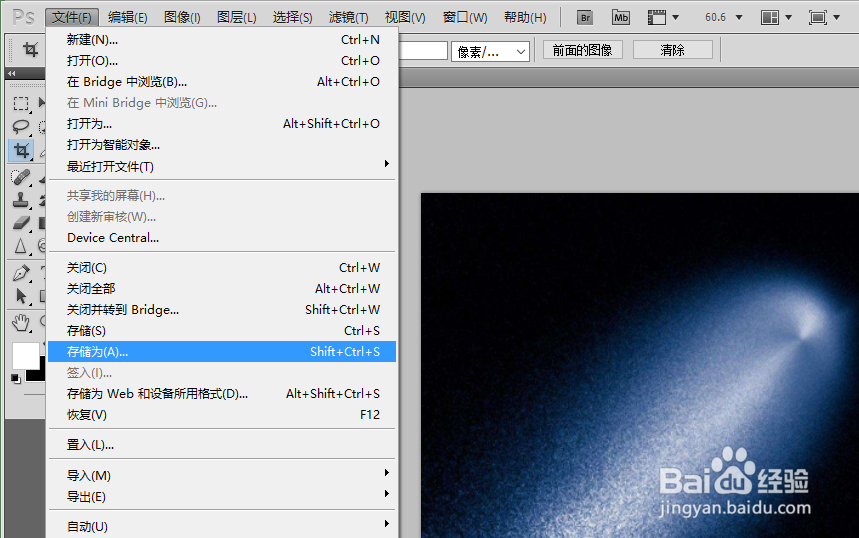Collapse the toolbox with double-arrow icon
This screenshot has width=859, height=538.
pos(12,73)
